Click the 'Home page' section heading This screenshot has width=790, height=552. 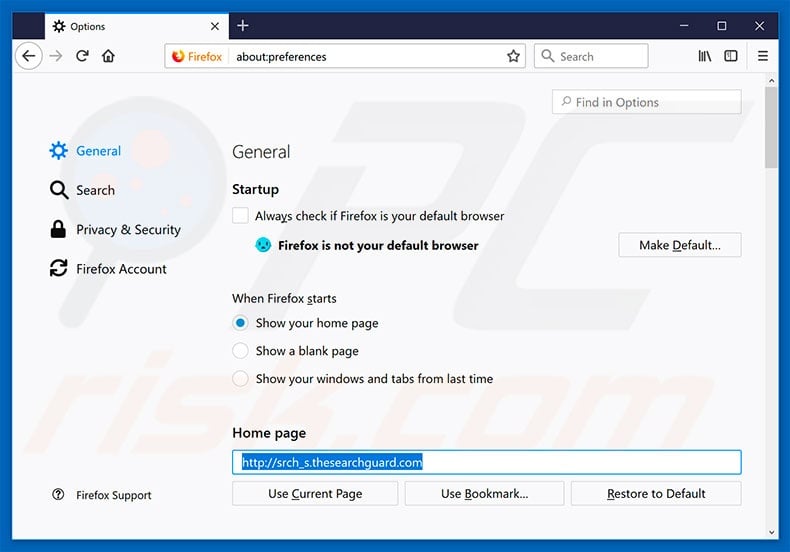[x=269, y=433]
